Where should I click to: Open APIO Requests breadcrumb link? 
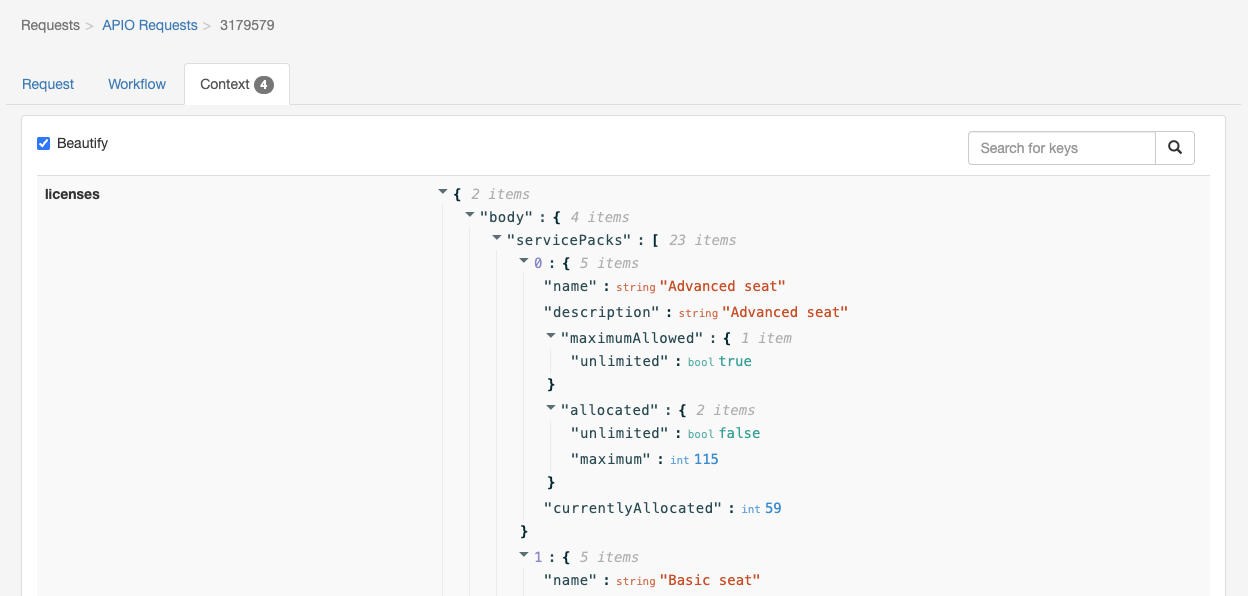(x=150, y=25)
